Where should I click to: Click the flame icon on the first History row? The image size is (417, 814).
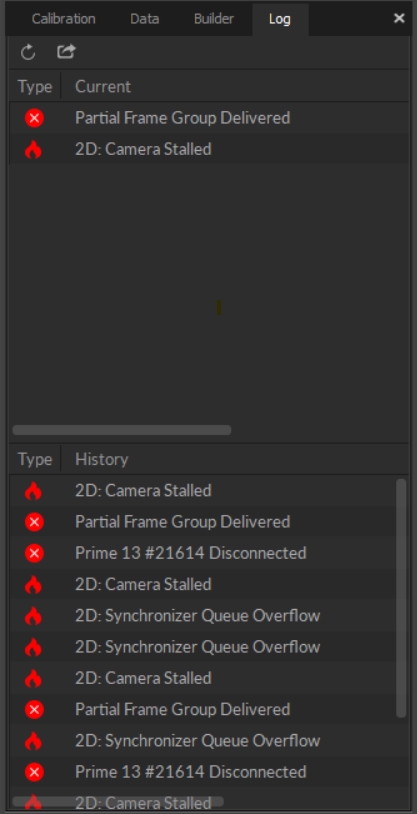click(x=33, y=491)
